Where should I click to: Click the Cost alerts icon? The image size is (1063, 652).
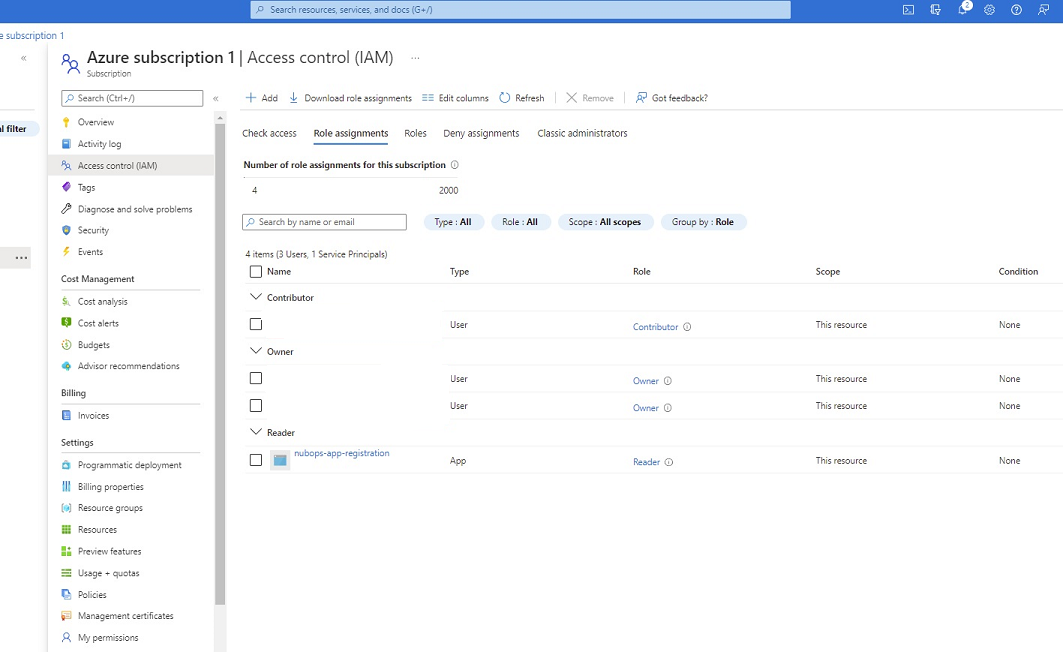pos(66,323)
